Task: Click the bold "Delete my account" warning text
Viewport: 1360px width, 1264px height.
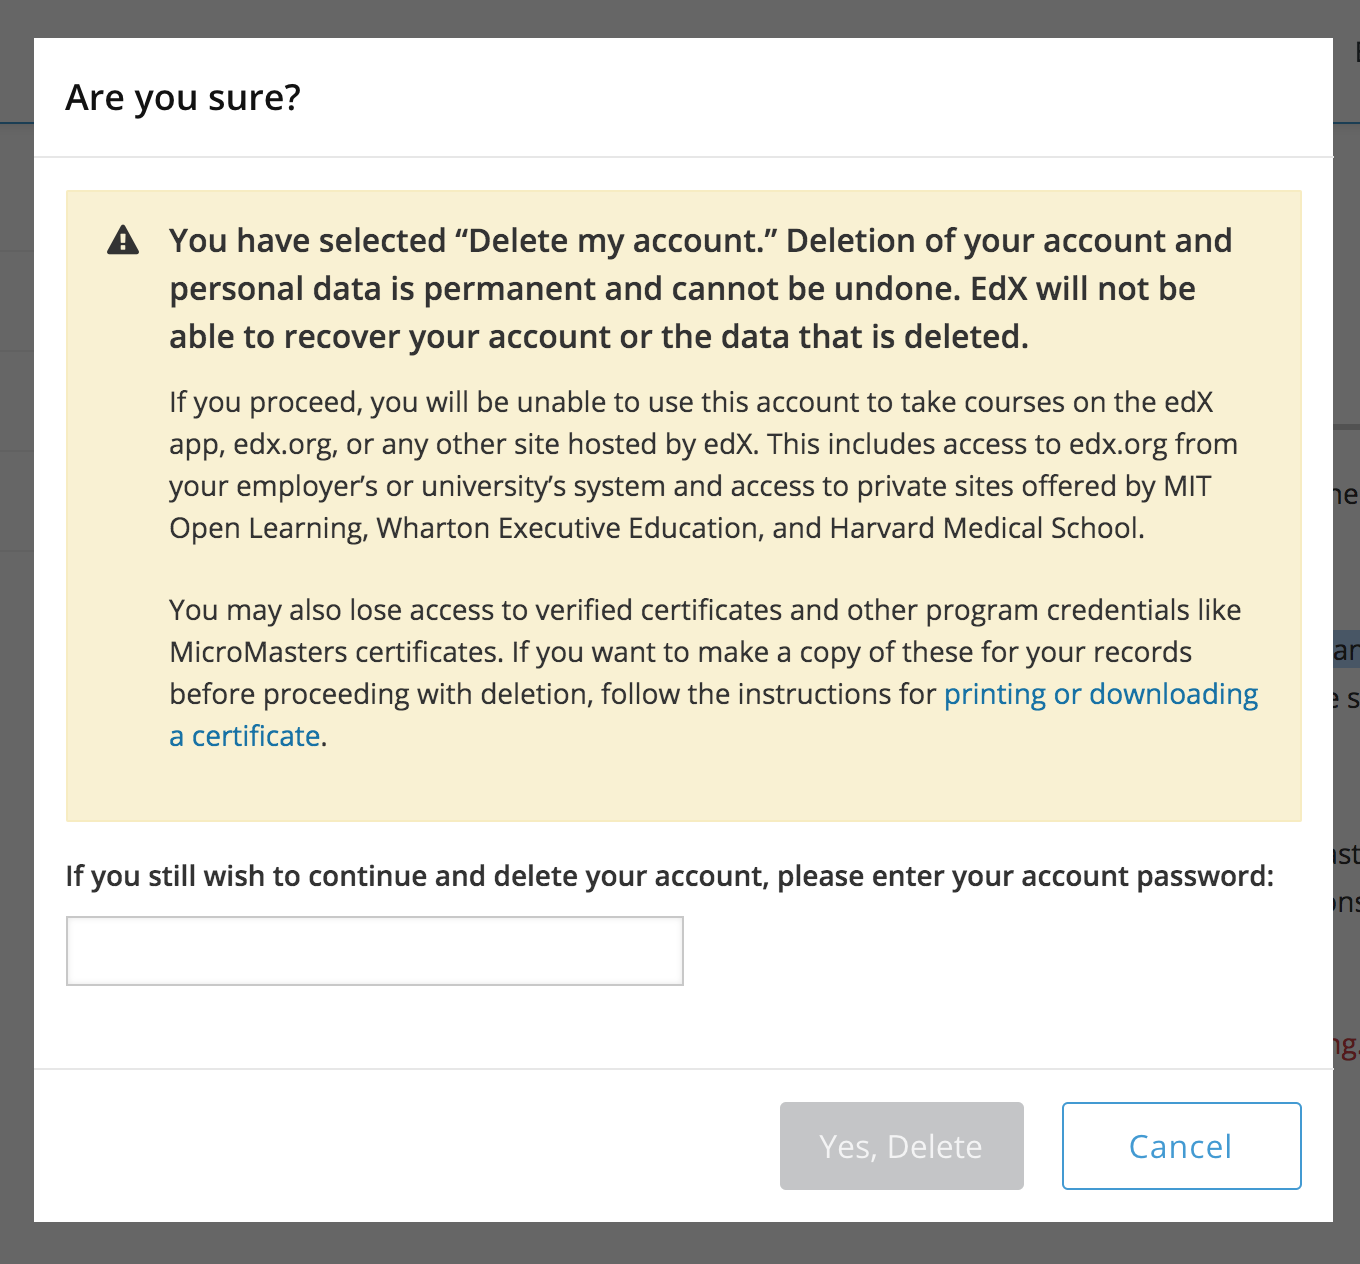Action: [x=700, y=289]
